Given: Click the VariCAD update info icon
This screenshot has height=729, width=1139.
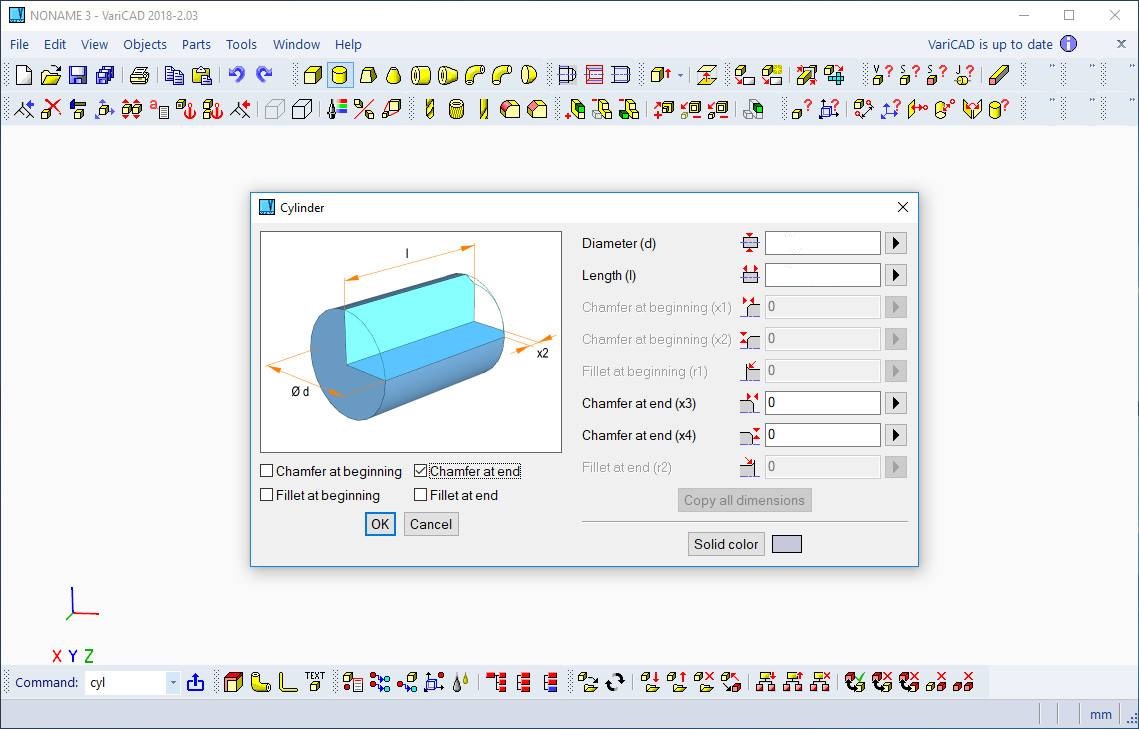Looking at the screenshot, I should [1069, 44].
